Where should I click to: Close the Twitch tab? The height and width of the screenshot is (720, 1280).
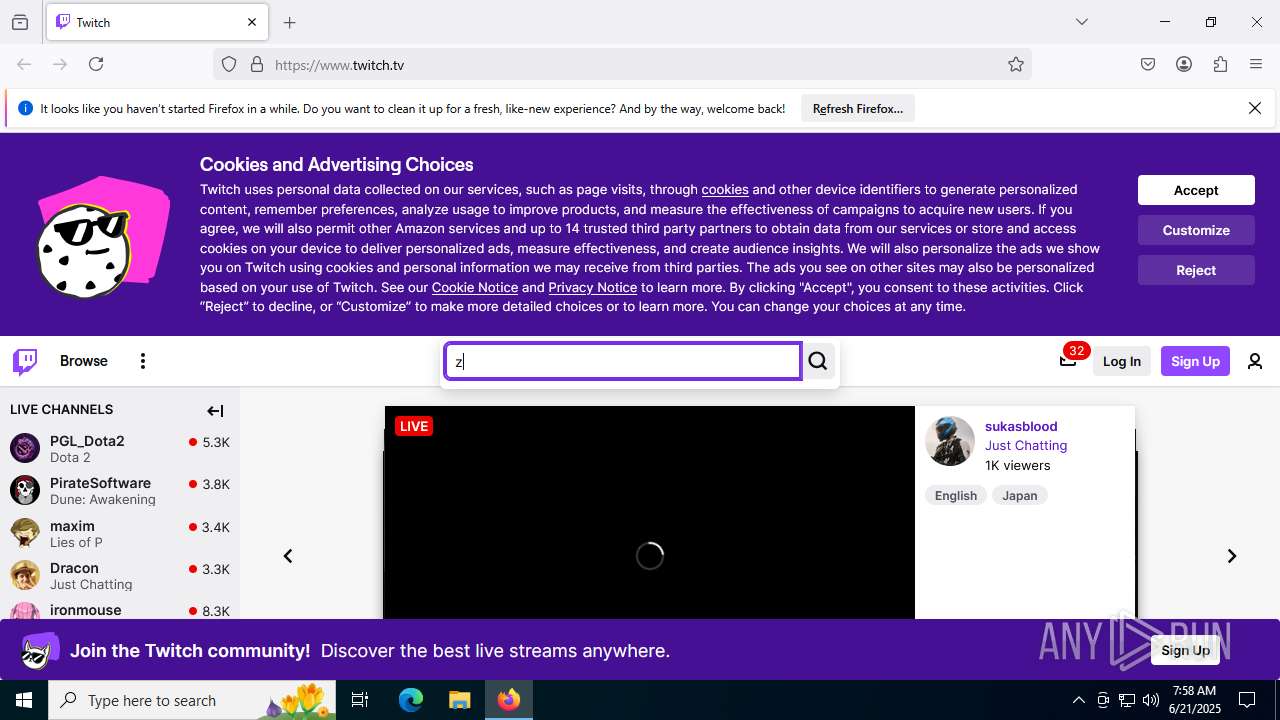point(252,22)
